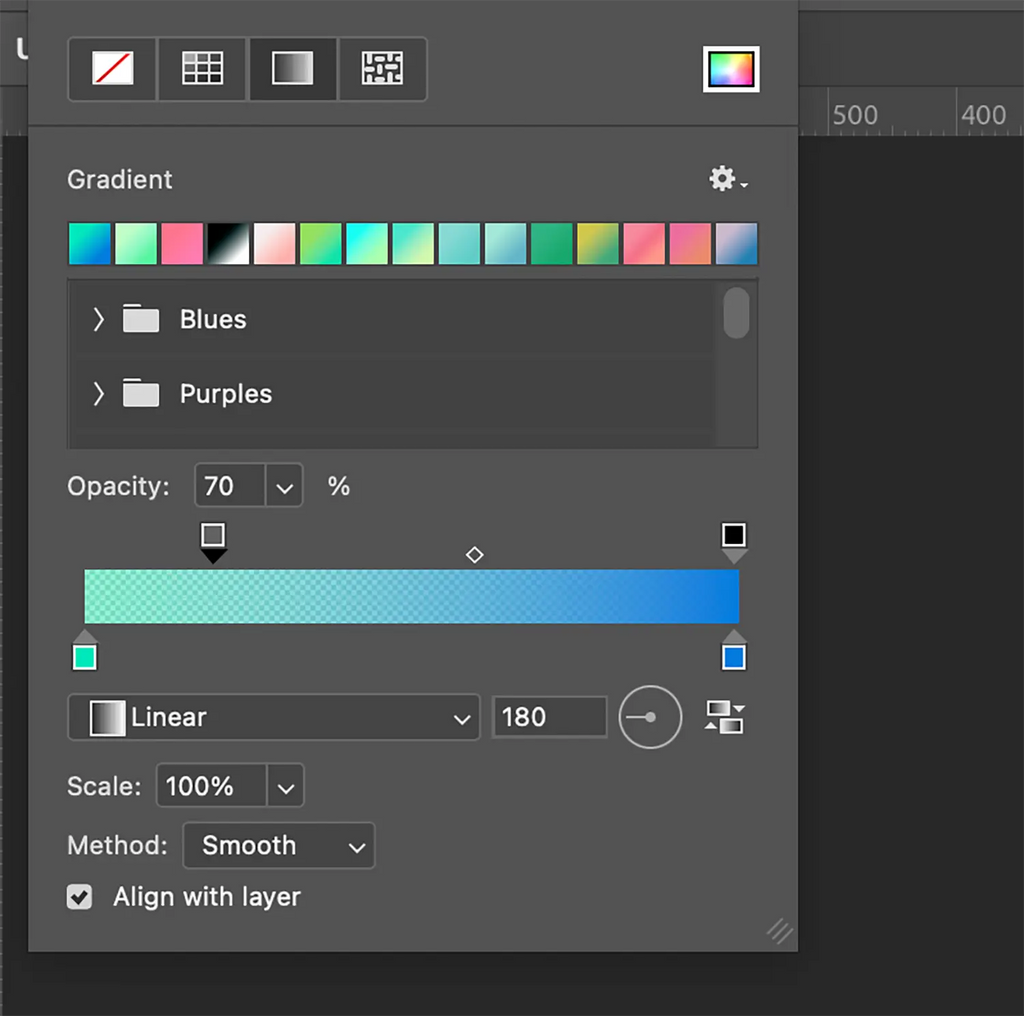Click the gradient preview bar
Screen dimensions: 1024x1016
coord(411,596)
